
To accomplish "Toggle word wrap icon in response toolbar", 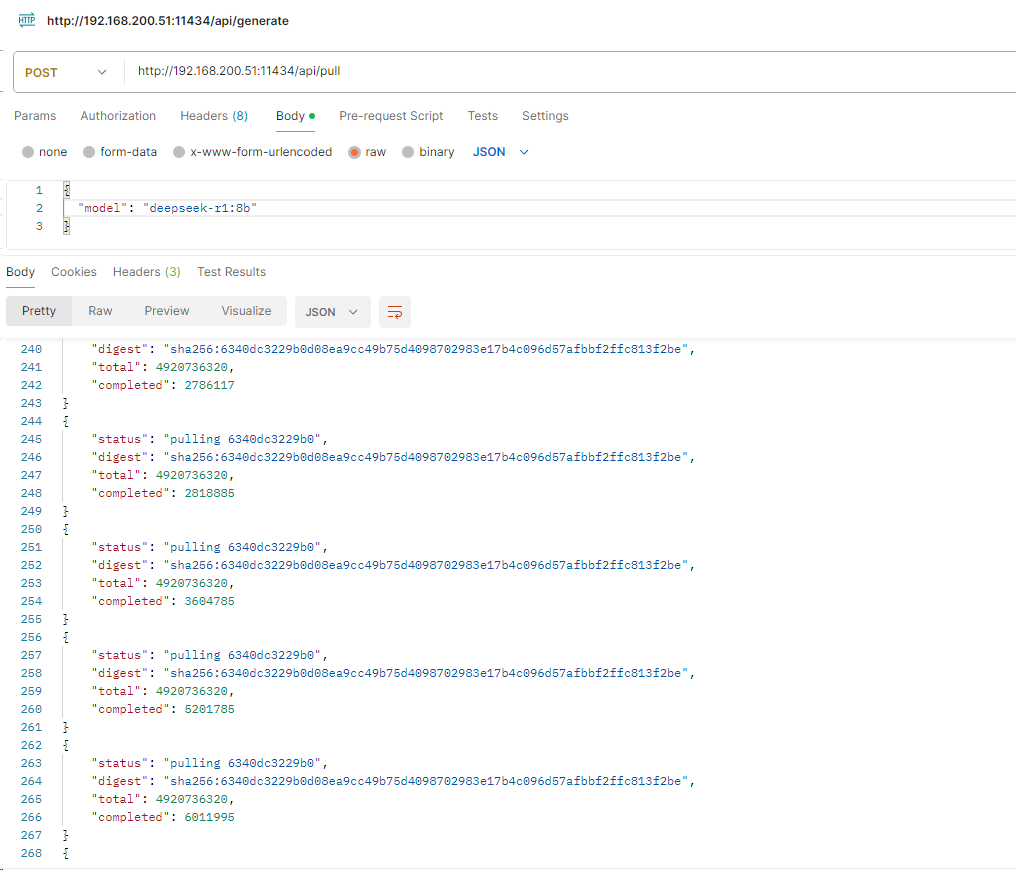I will (x=395, y=312).
